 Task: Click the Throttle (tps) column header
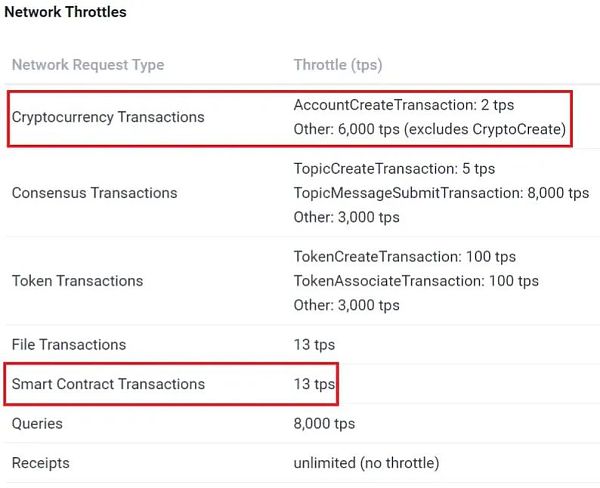(x=338, y=65)
